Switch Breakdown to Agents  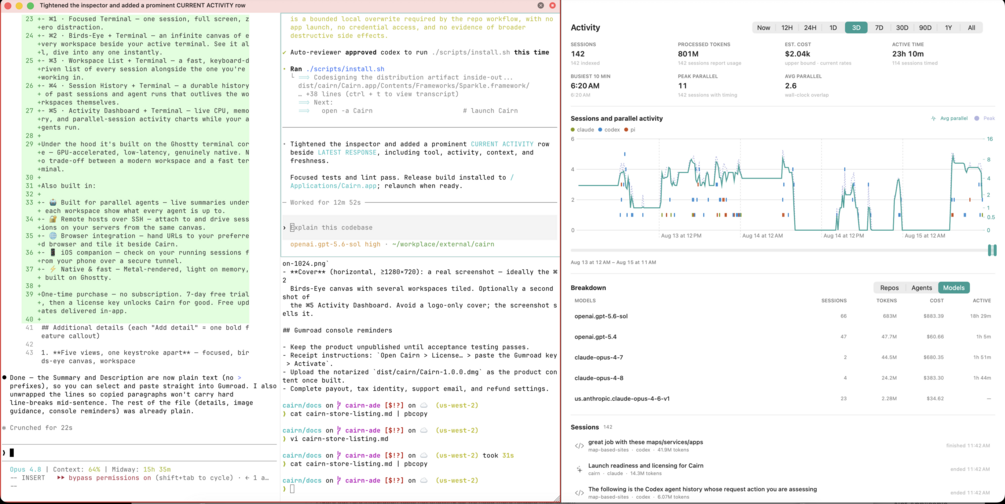tap(922, 288)
